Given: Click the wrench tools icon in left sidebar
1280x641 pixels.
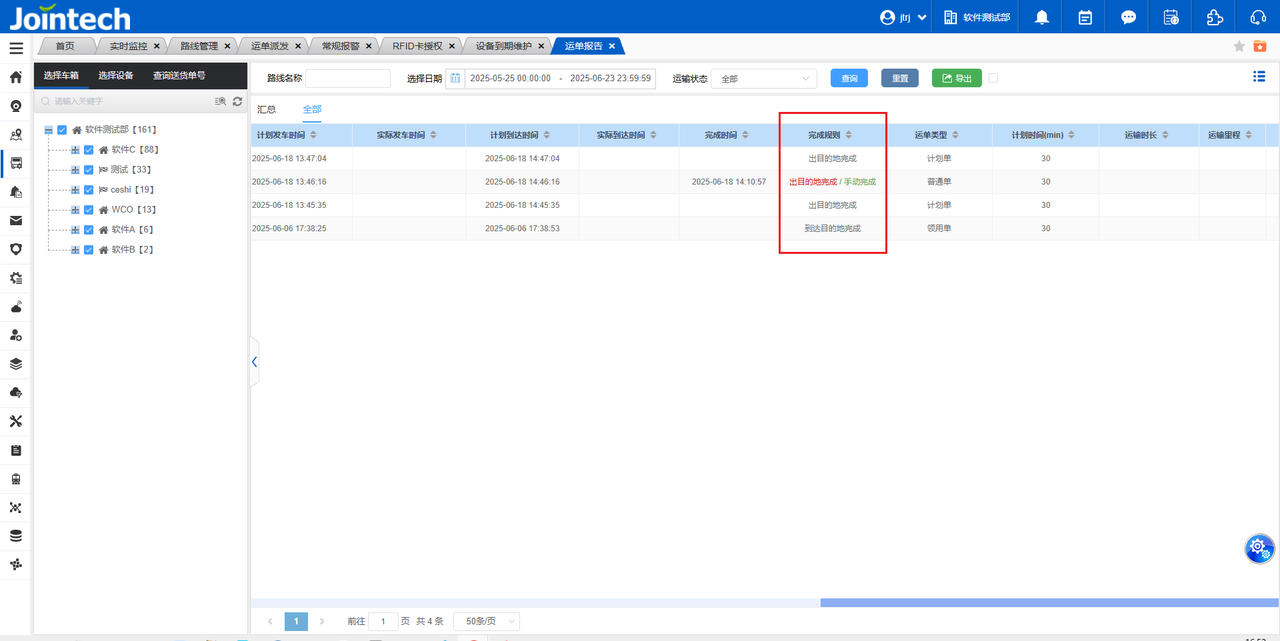Looking at the screenshot, I should [16, 421].
